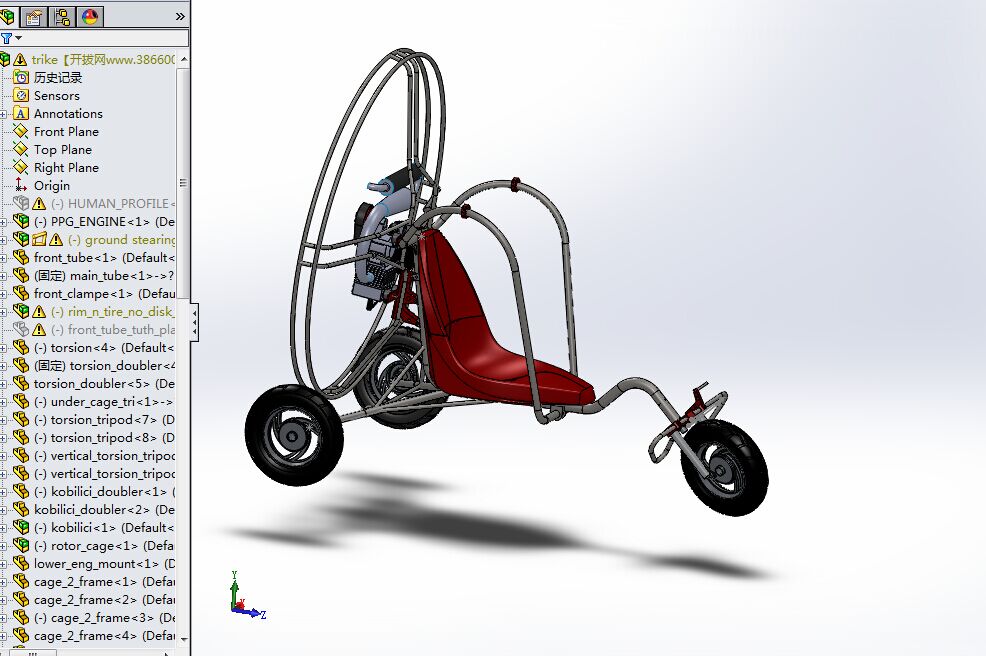Select the rear left wheel in the model

click(294, 435)
